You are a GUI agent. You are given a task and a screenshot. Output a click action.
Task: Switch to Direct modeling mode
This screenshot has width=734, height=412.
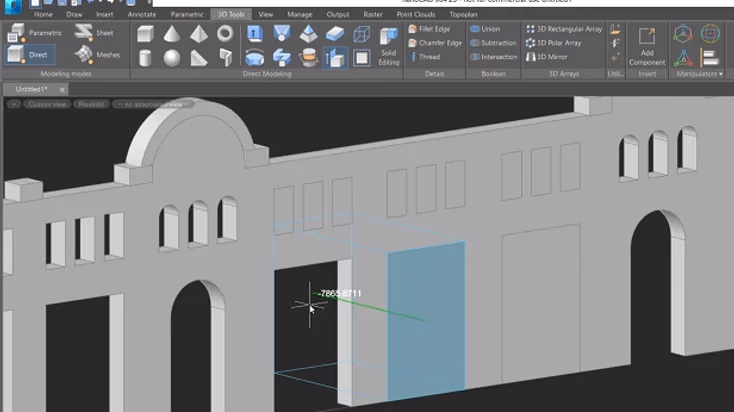click(x=30, y=55)
